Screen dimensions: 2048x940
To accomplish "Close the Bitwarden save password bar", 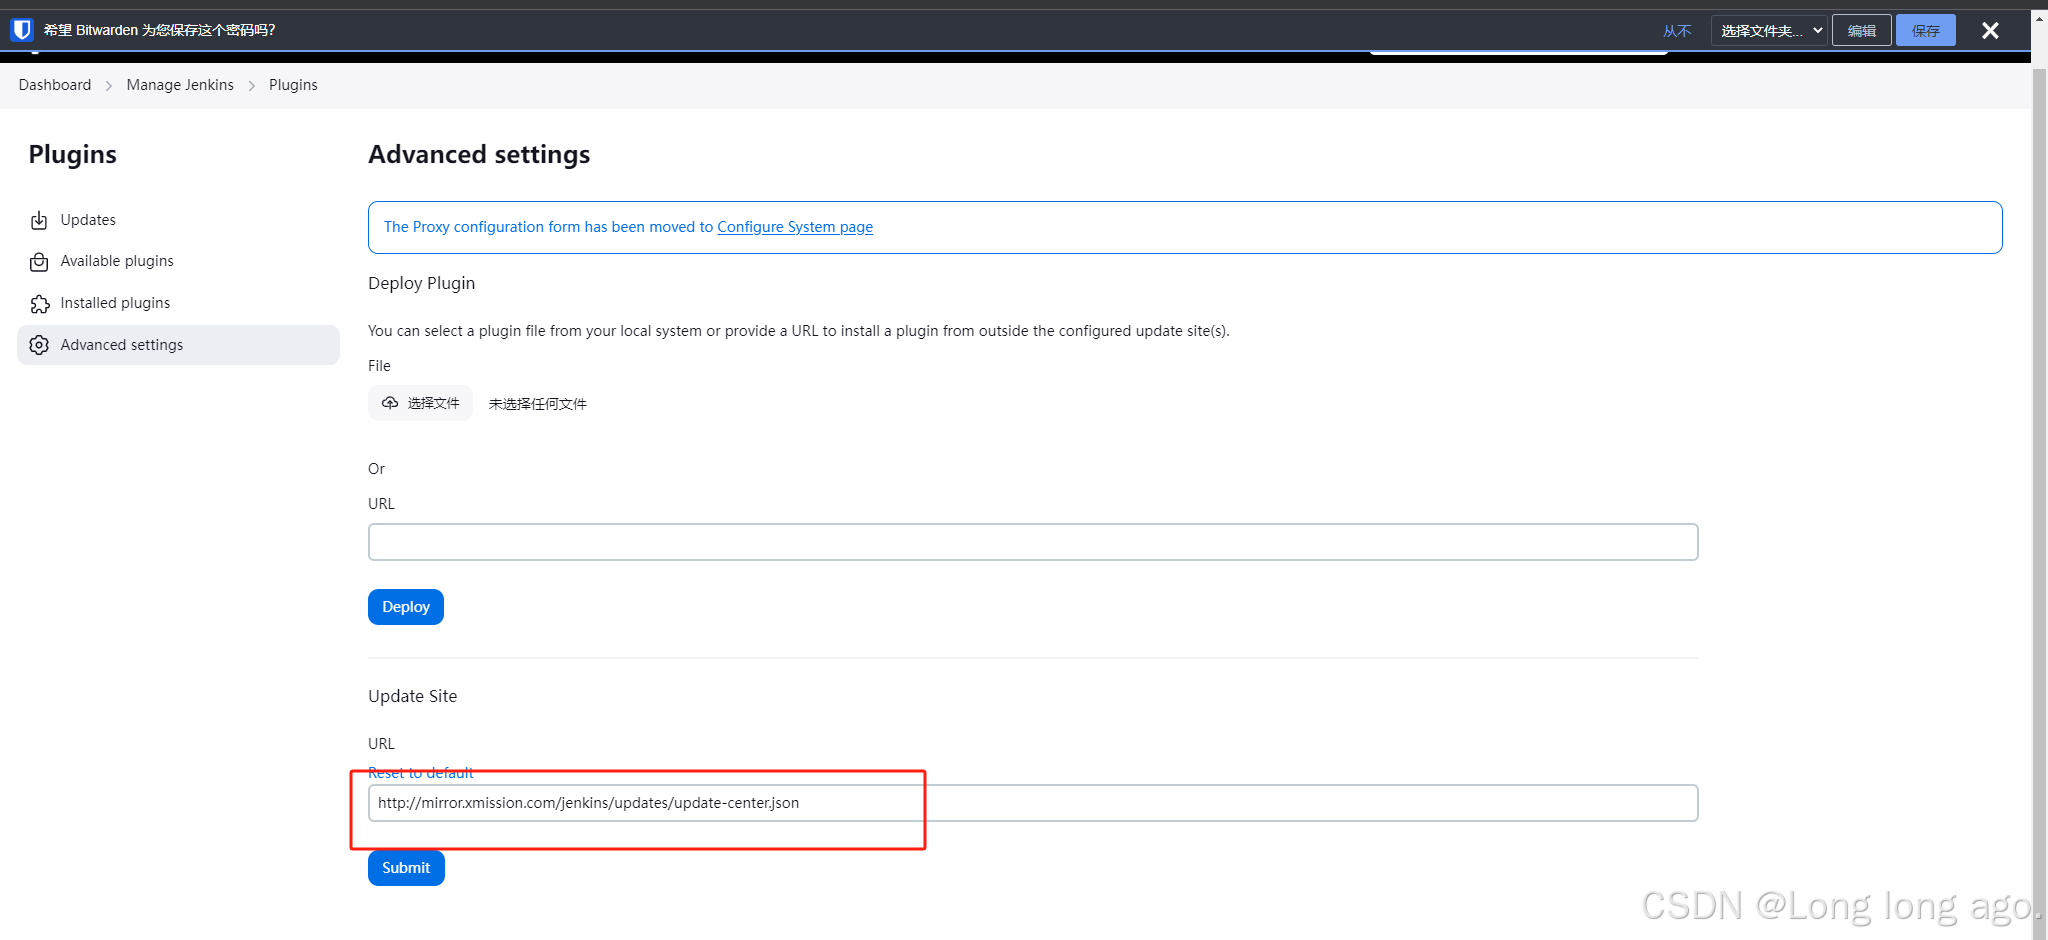I will point(1990,31).
